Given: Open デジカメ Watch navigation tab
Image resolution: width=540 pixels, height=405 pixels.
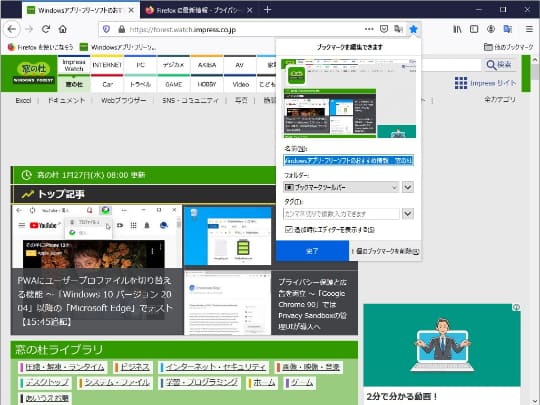Looking at the screenshot, I should (174, 65).
